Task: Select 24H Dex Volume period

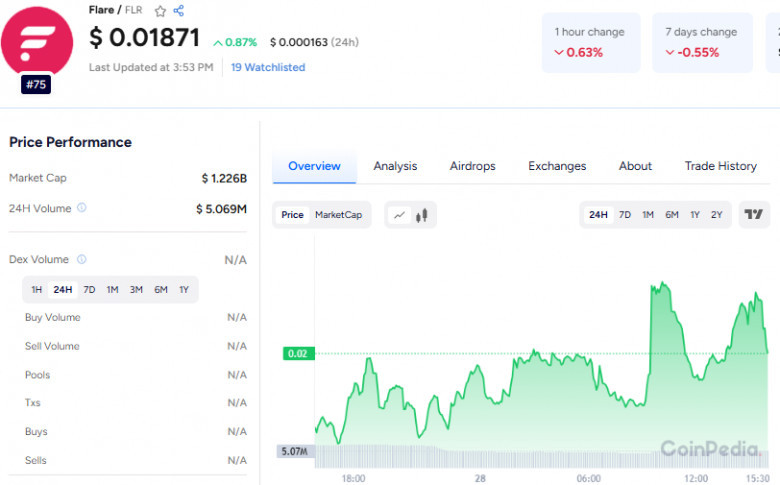Action: 63,290
